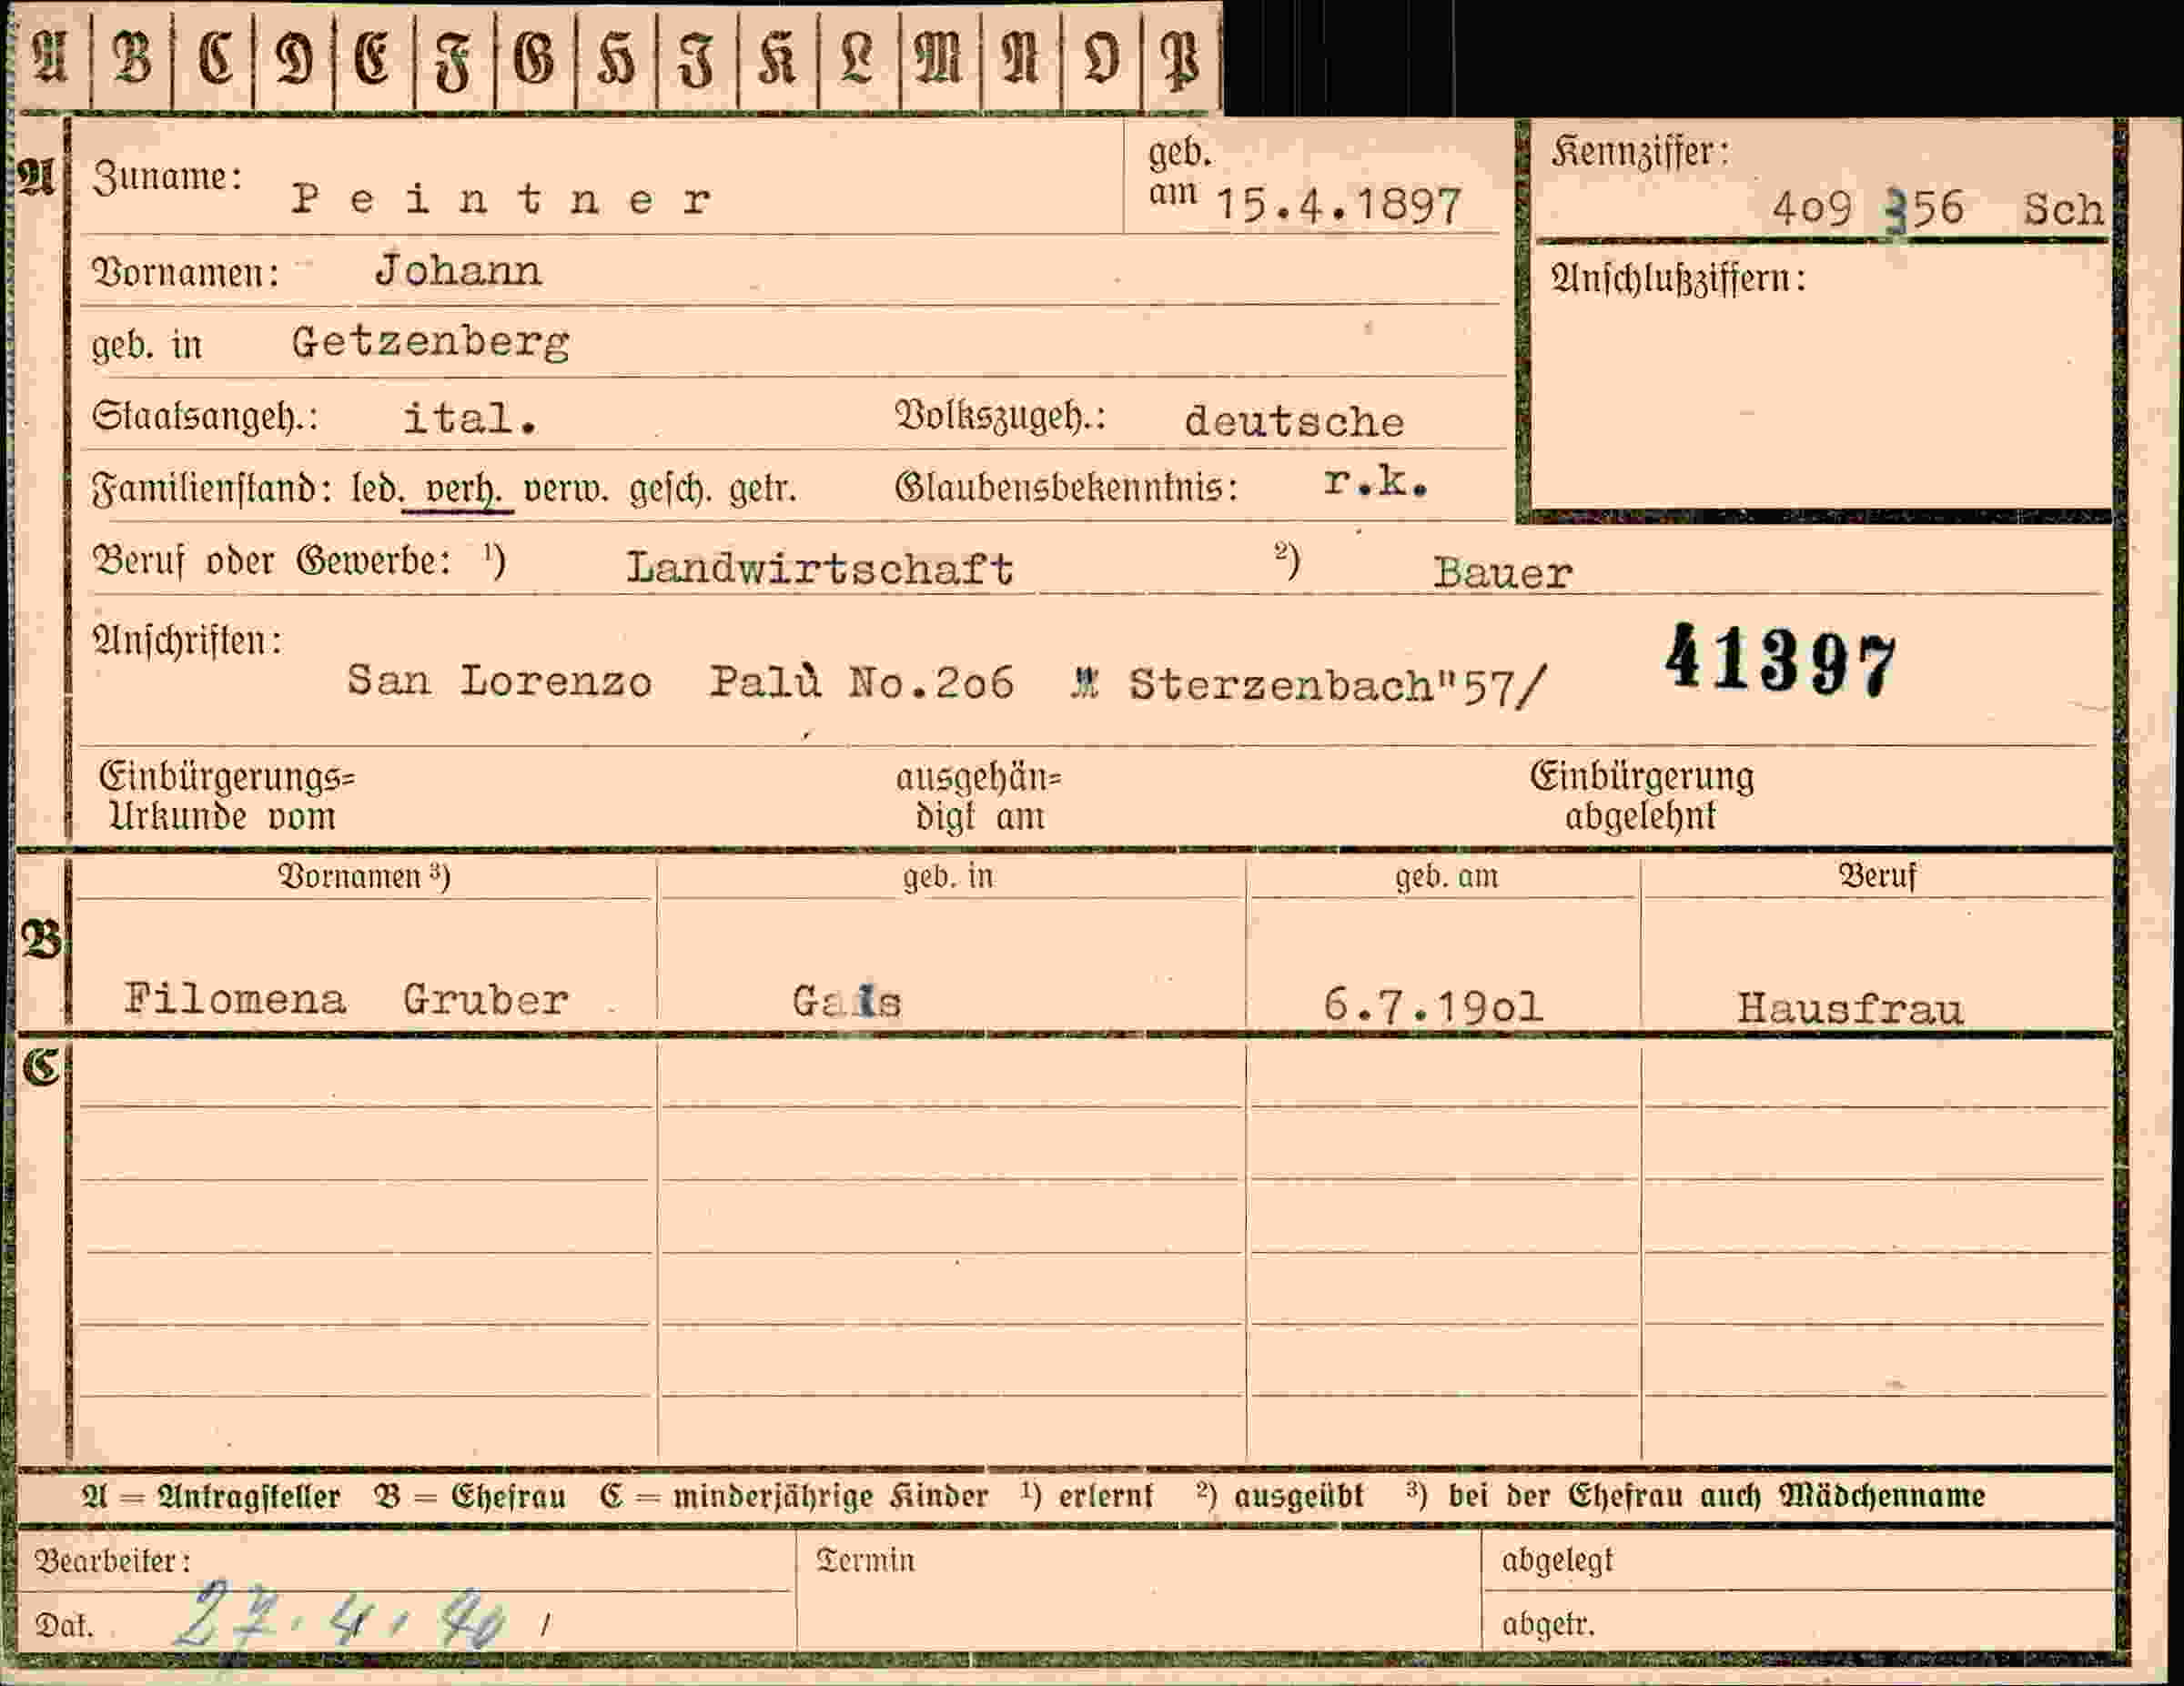Screen dimensions: 2184x1686
Task: Select the index tab letter M
Action: 940,58
